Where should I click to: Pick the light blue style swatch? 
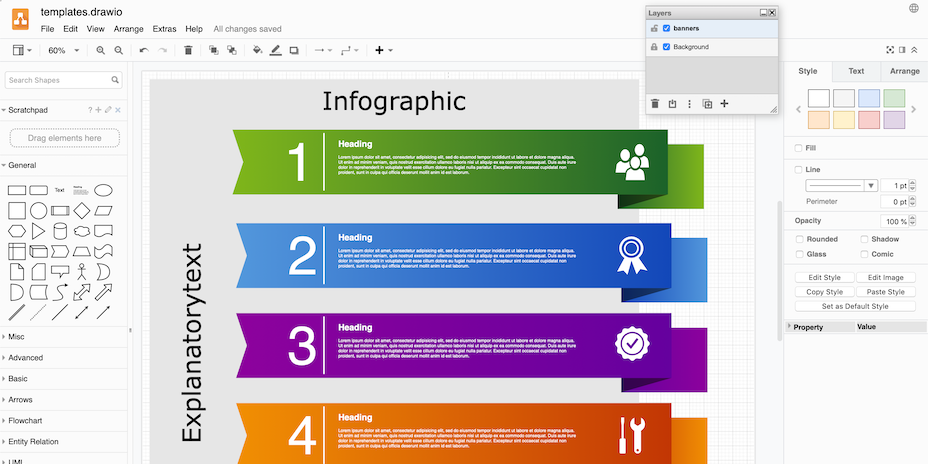coord(869,98)
